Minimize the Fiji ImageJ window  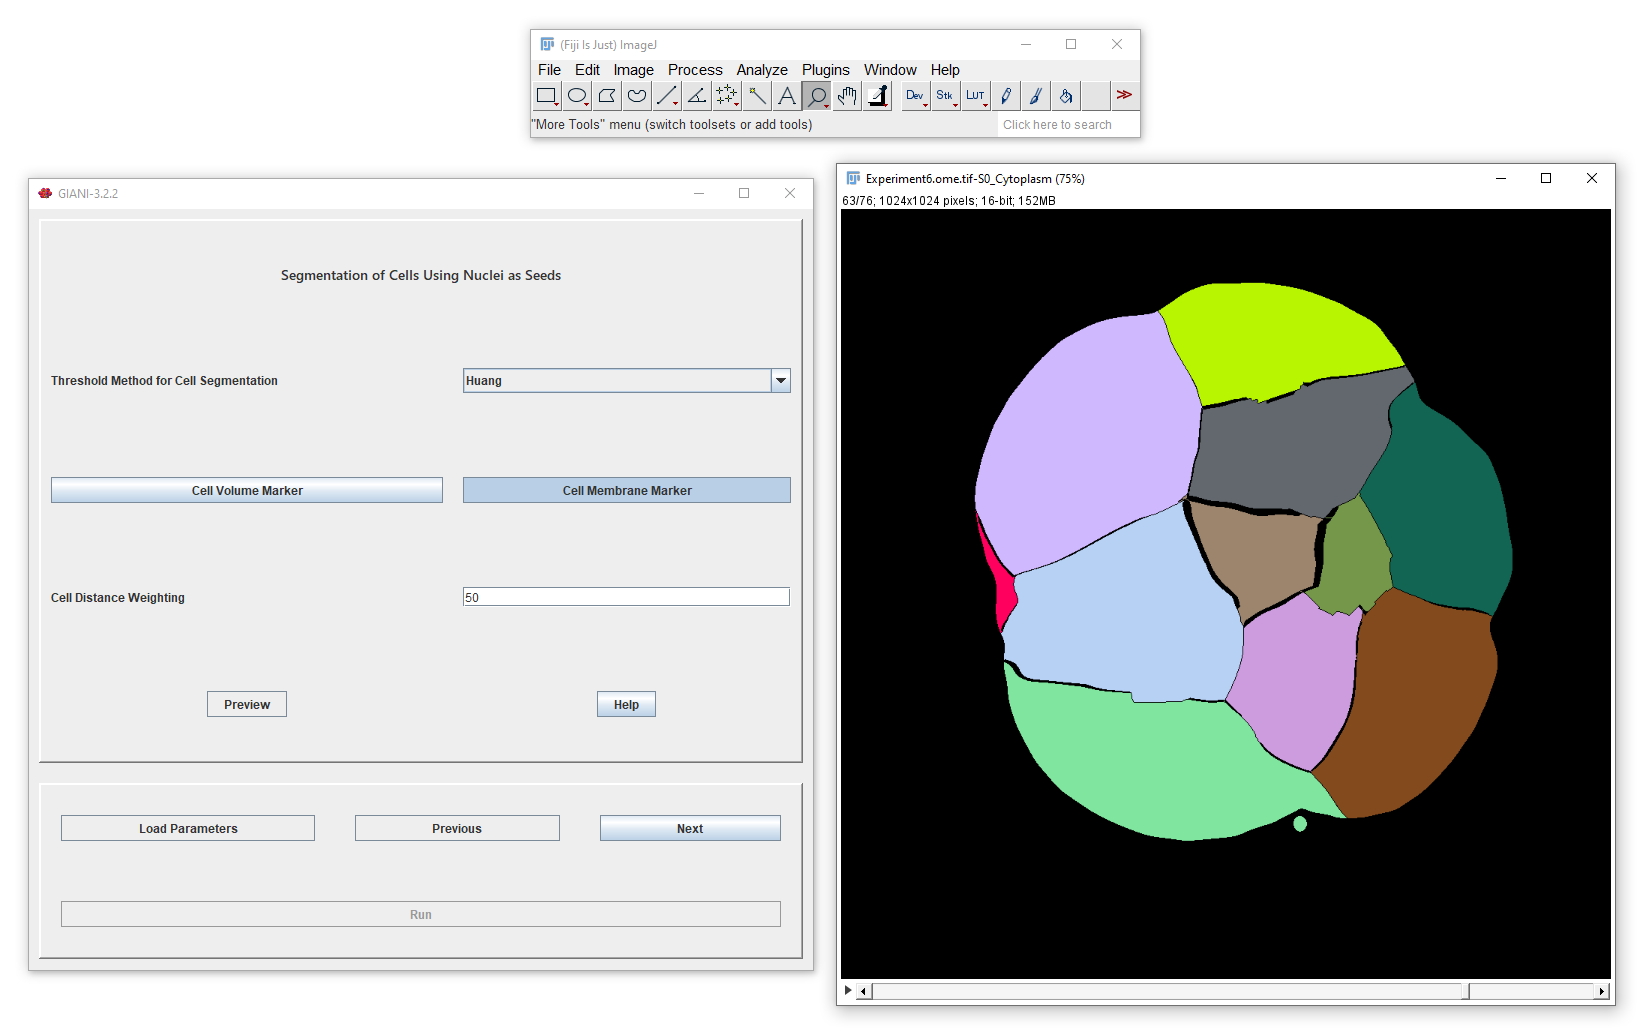[x=1025, y=44]
